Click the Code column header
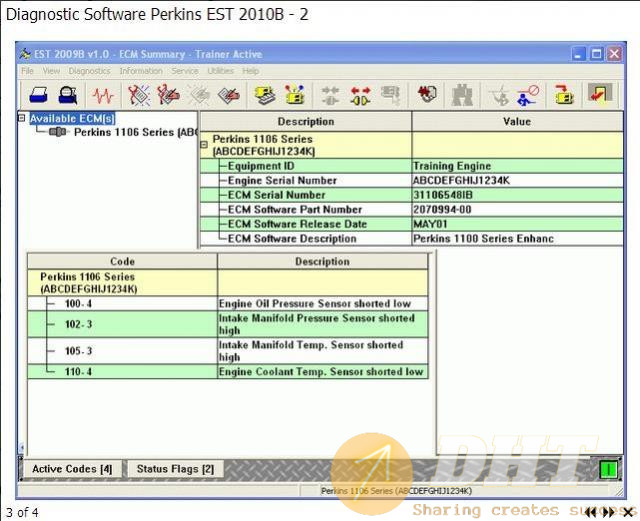640x521 pixels. 122,261
